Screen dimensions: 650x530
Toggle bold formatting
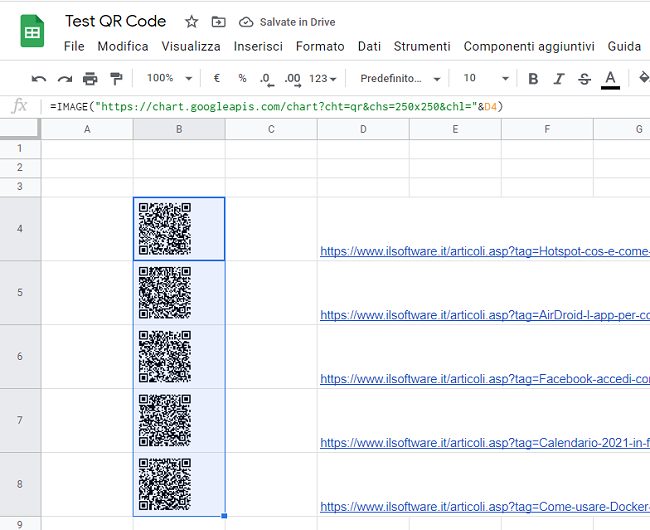(533, 78)
